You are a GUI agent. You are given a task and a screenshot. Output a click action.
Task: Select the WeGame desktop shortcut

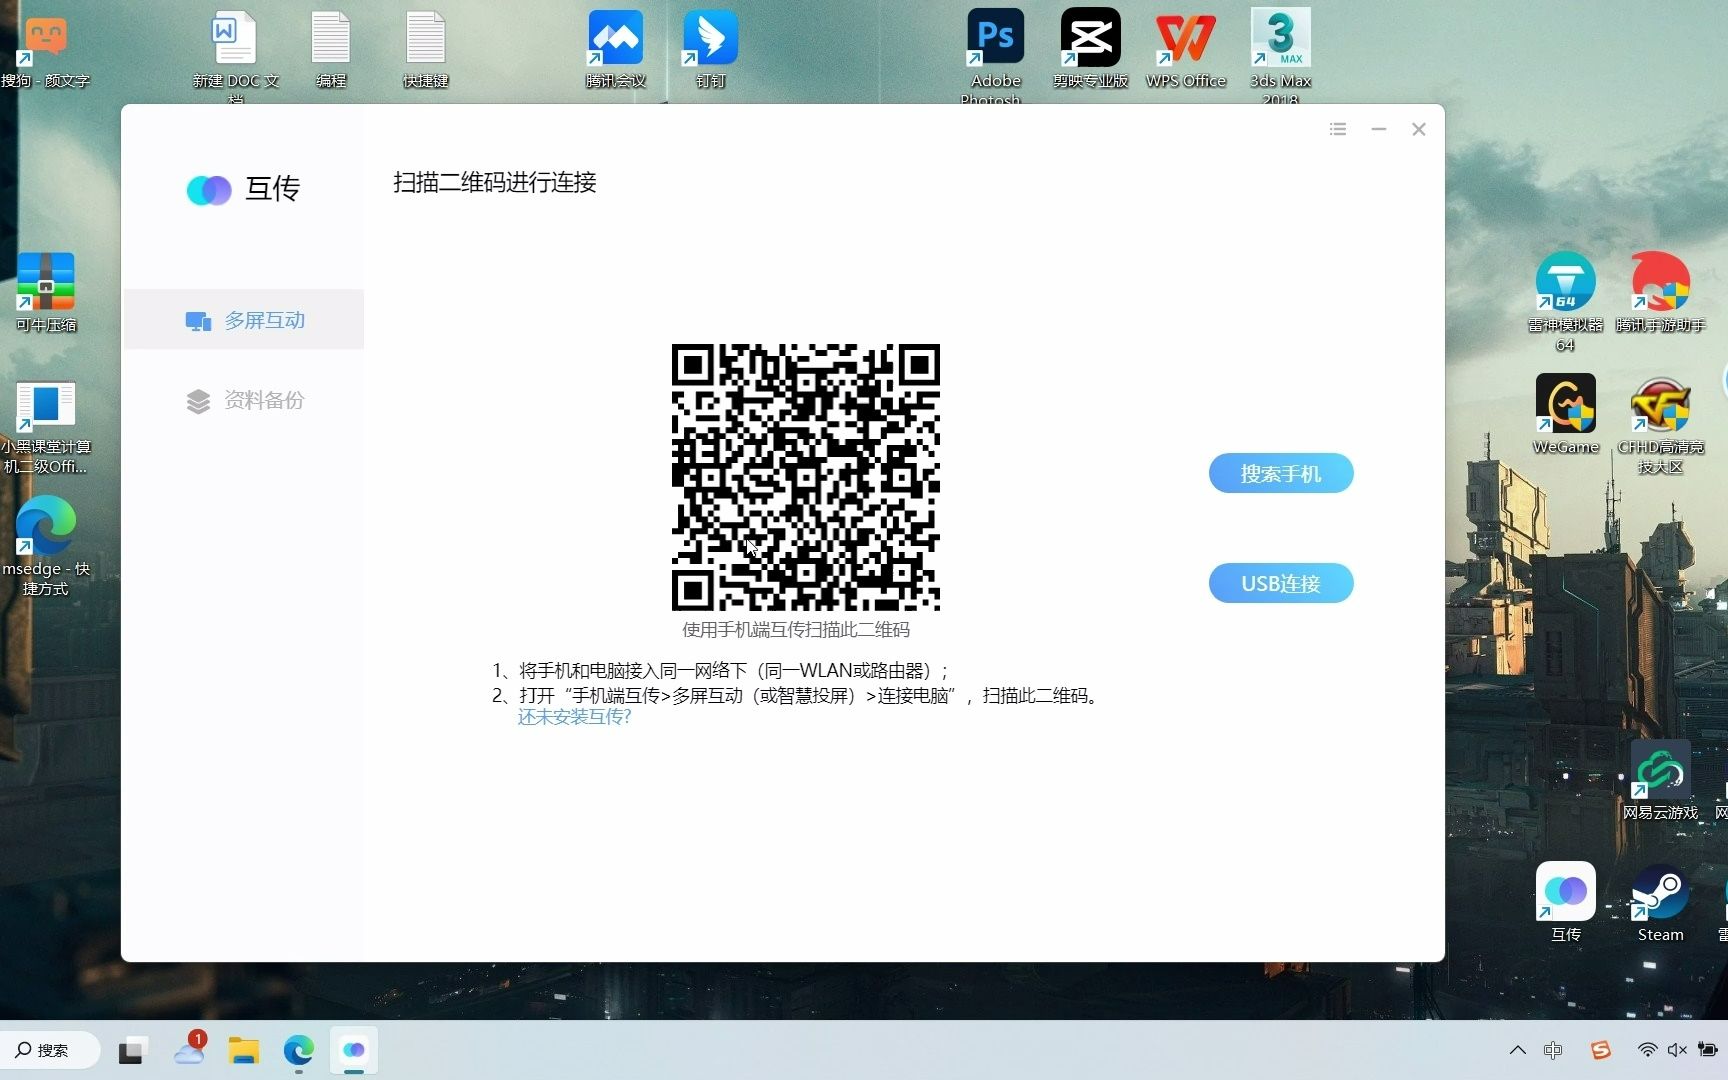click(x=1565, y=414)
